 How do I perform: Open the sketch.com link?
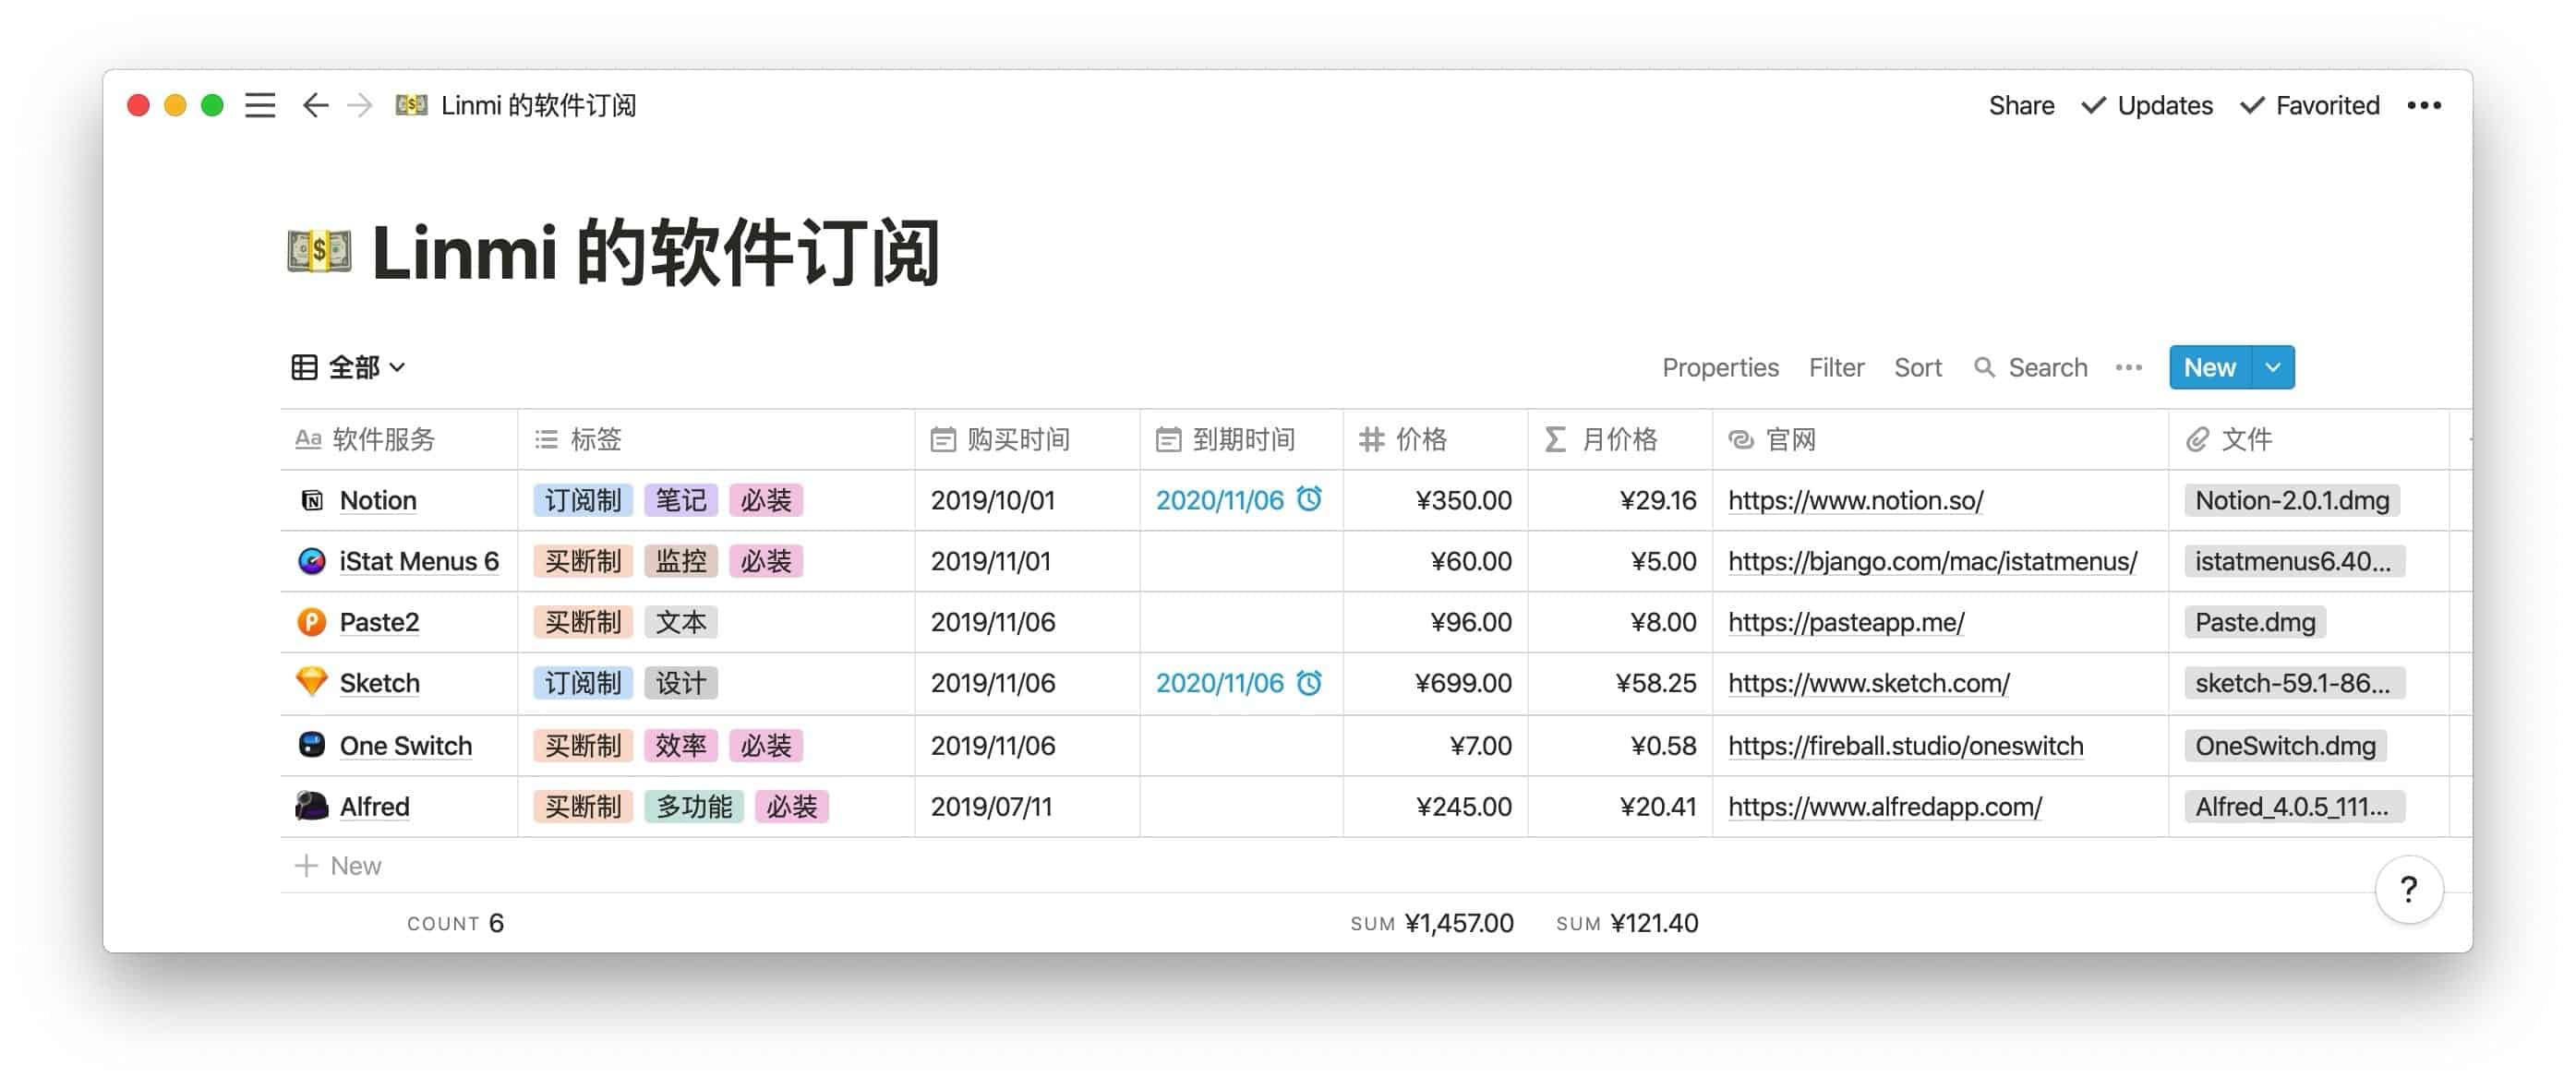pyautogui.click(x=1868, y=683)
